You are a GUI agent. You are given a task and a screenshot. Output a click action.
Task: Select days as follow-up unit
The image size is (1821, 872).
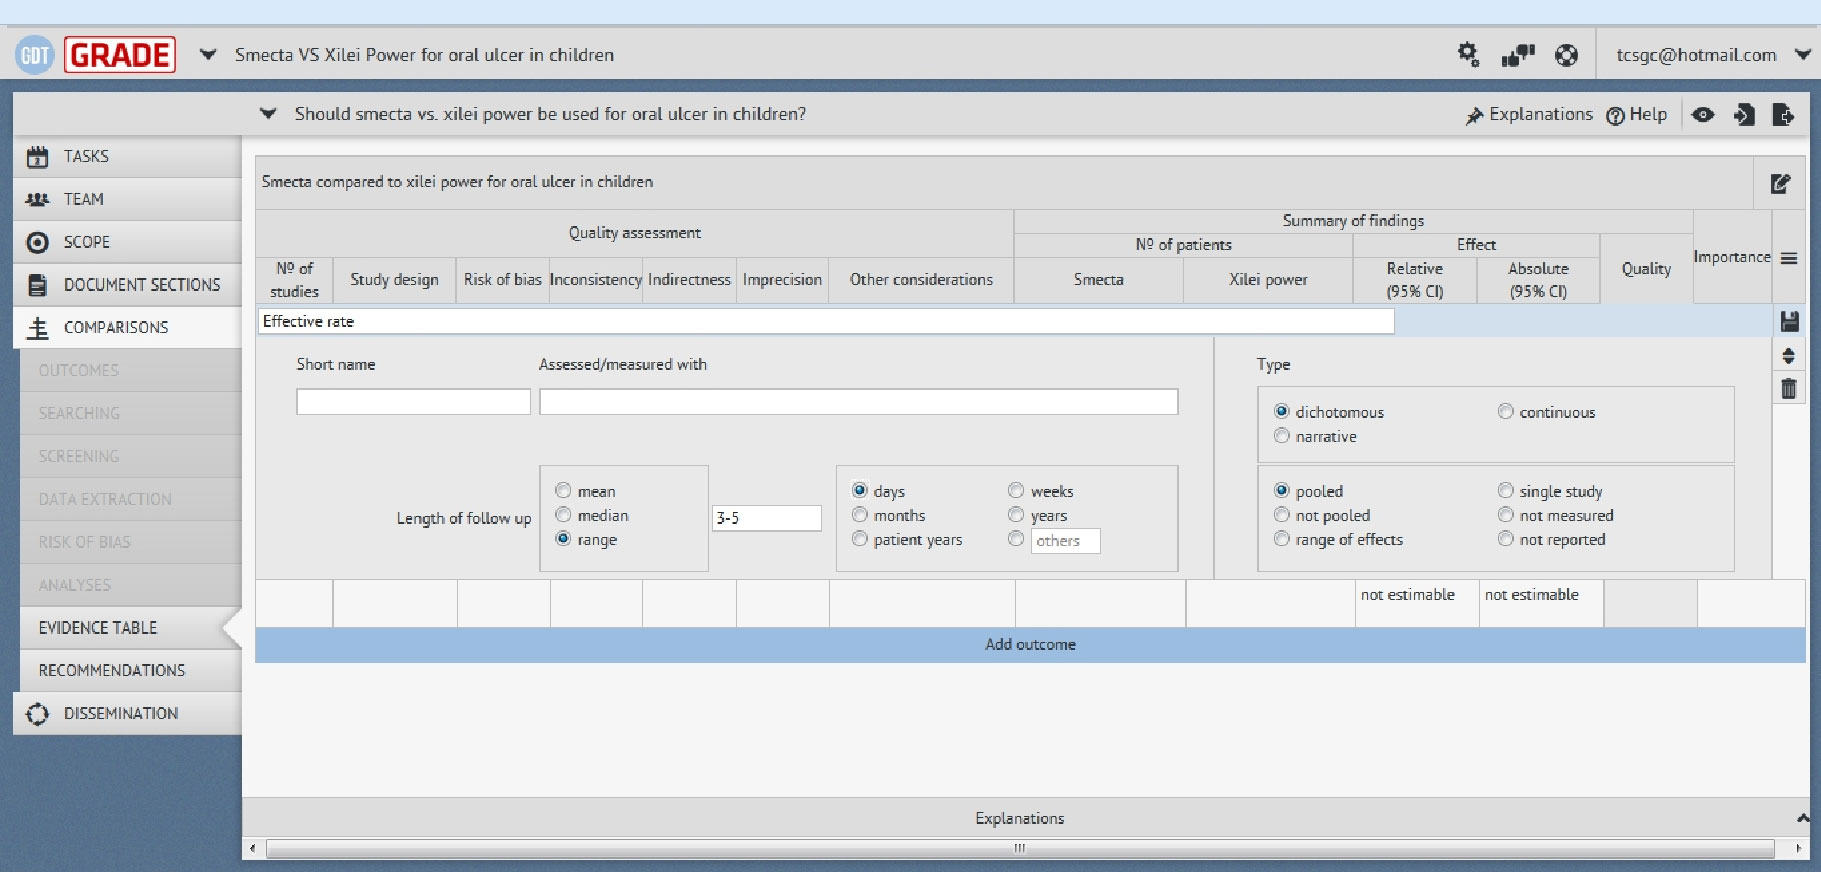(x=859, y=490)
